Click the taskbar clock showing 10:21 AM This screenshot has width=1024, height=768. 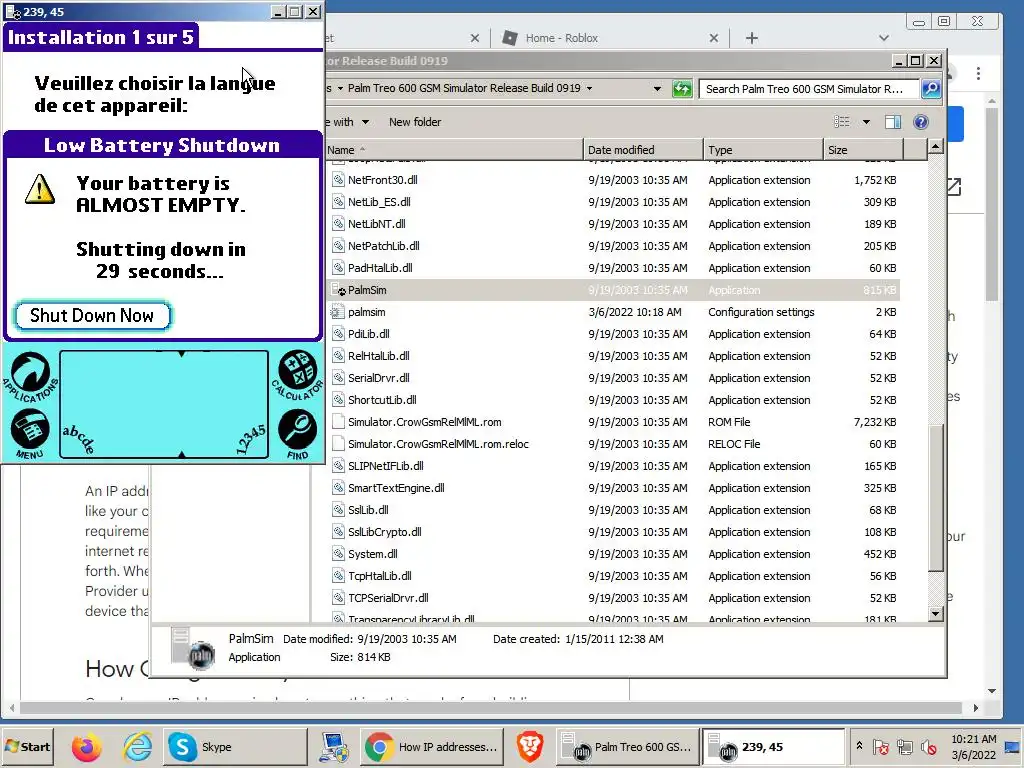pyautogui.click(x=973, y=746)
